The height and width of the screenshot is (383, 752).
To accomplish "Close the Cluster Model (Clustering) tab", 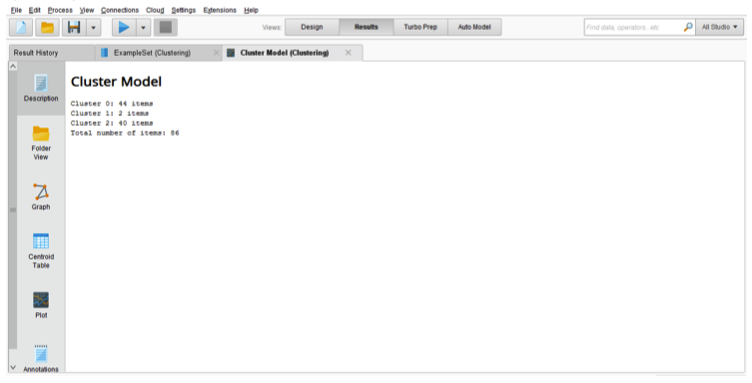I will point(348,53).
